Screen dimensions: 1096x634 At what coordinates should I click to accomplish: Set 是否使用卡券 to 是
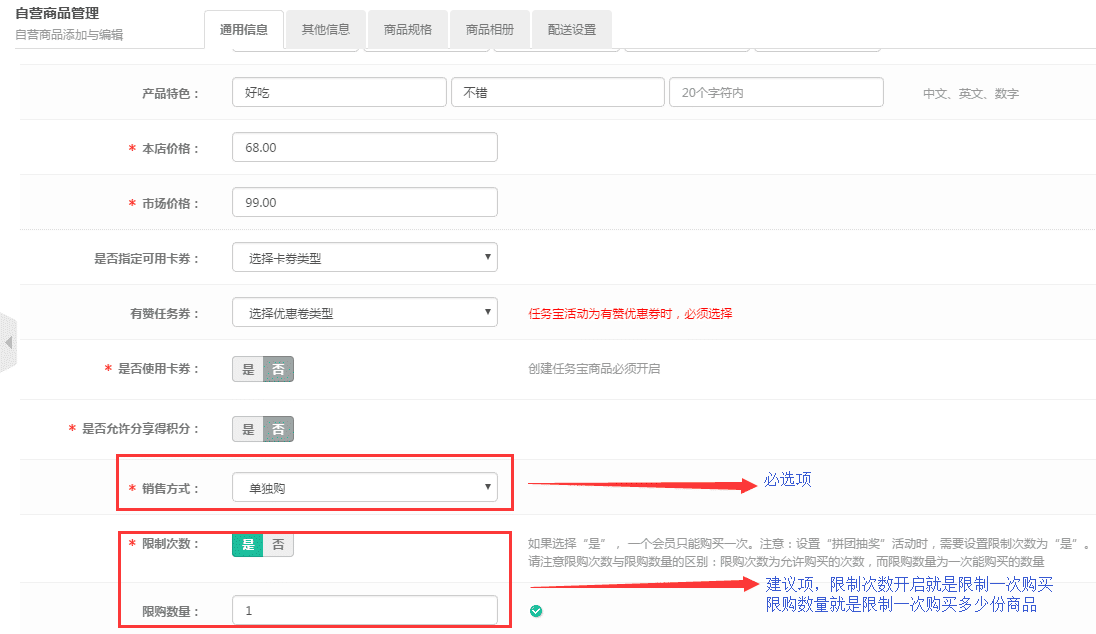click(x=248, y=369)
